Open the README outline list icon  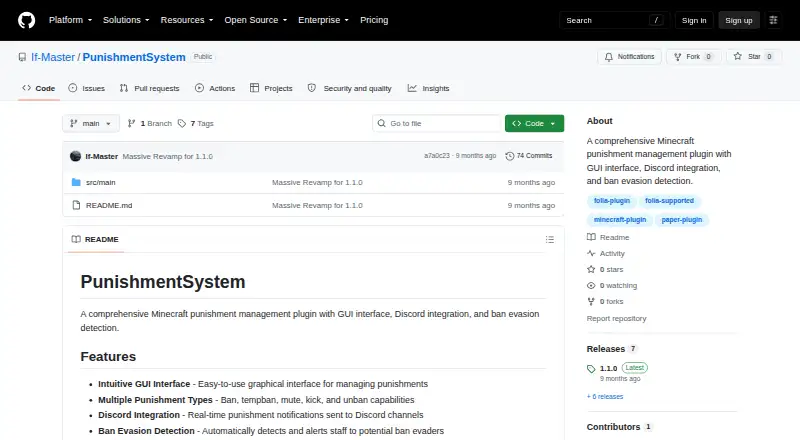(x=549, y=239)
